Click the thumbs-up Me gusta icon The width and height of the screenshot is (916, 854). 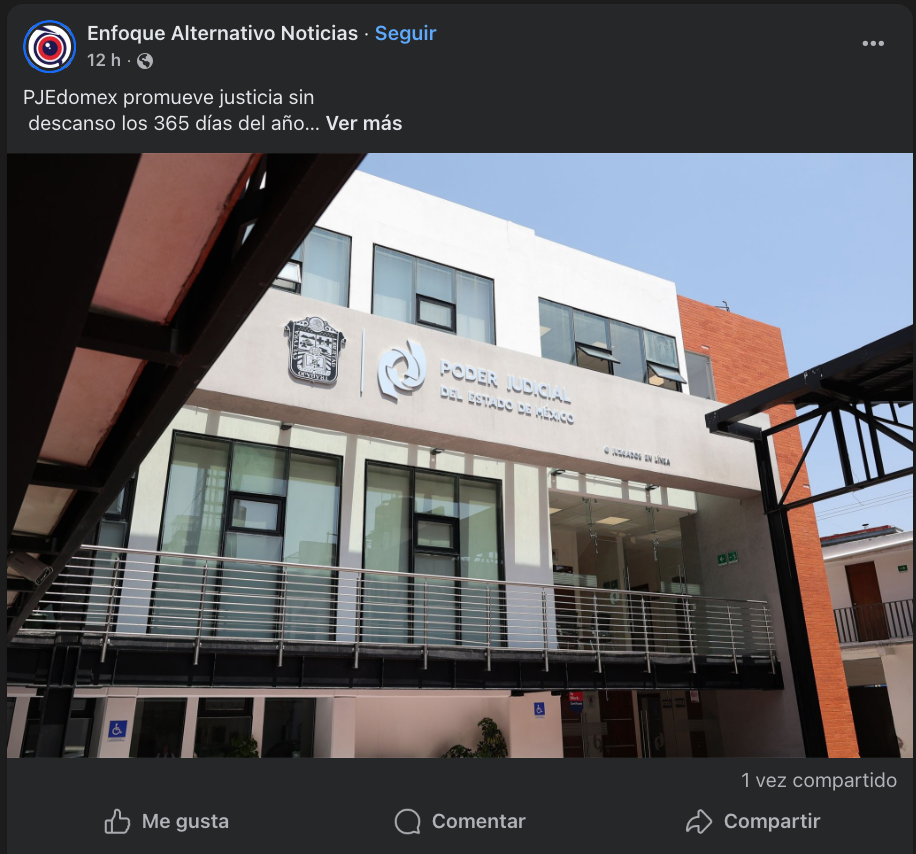pyautogui.click(x=117, y=821)
